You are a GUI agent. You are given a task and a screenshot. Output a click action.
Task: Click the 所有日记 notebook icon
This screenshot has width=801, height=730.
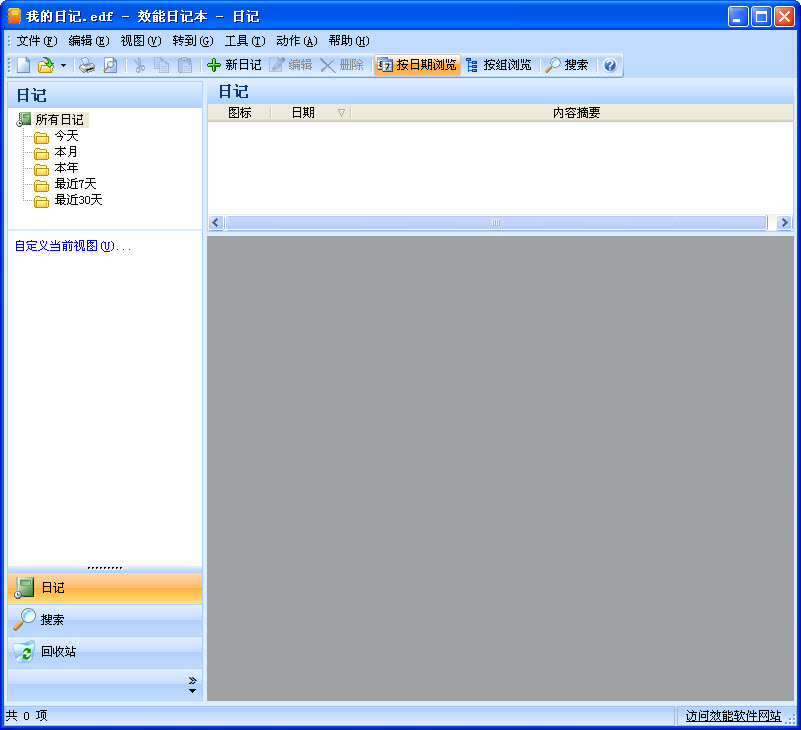[x=23, y=120]
